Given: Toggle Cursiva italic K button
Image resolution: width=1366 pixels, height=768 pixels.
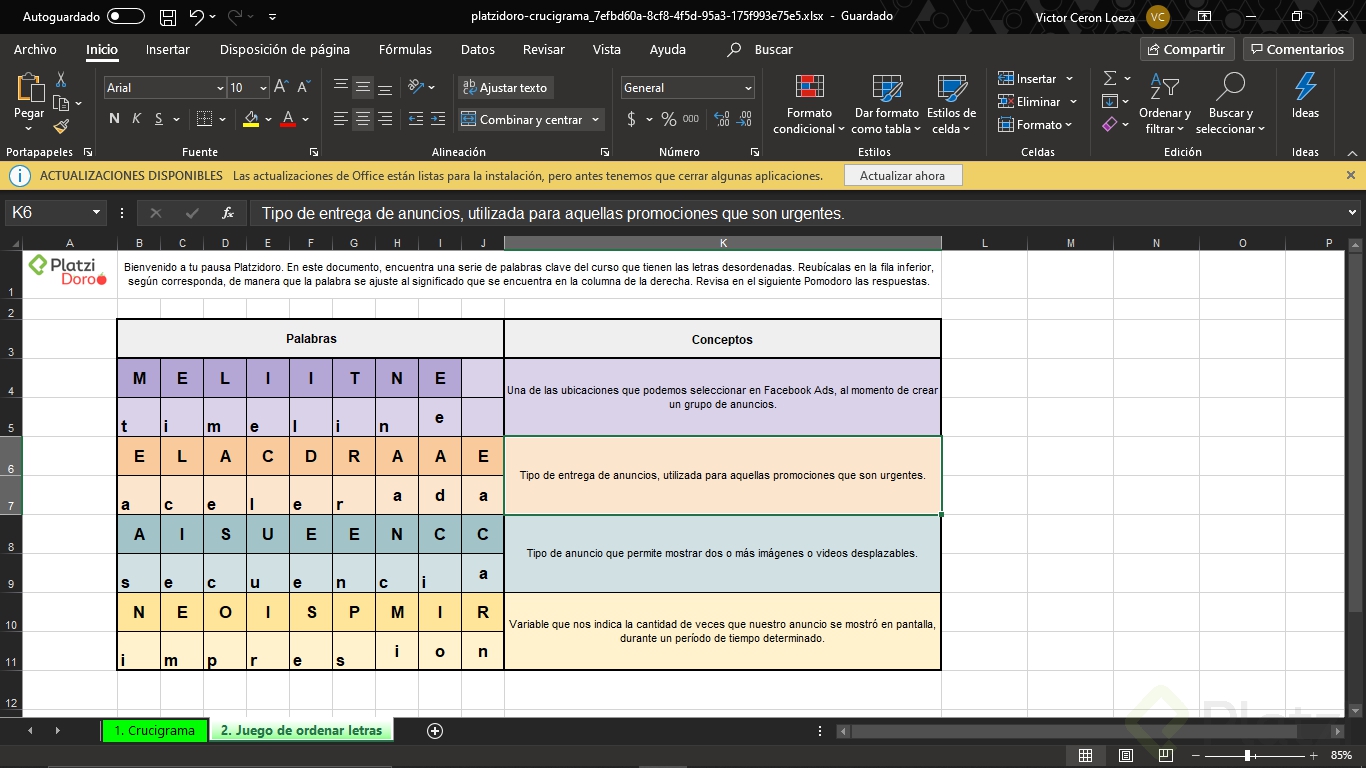Looking at the screenshot, I should [x=136, y=119].
